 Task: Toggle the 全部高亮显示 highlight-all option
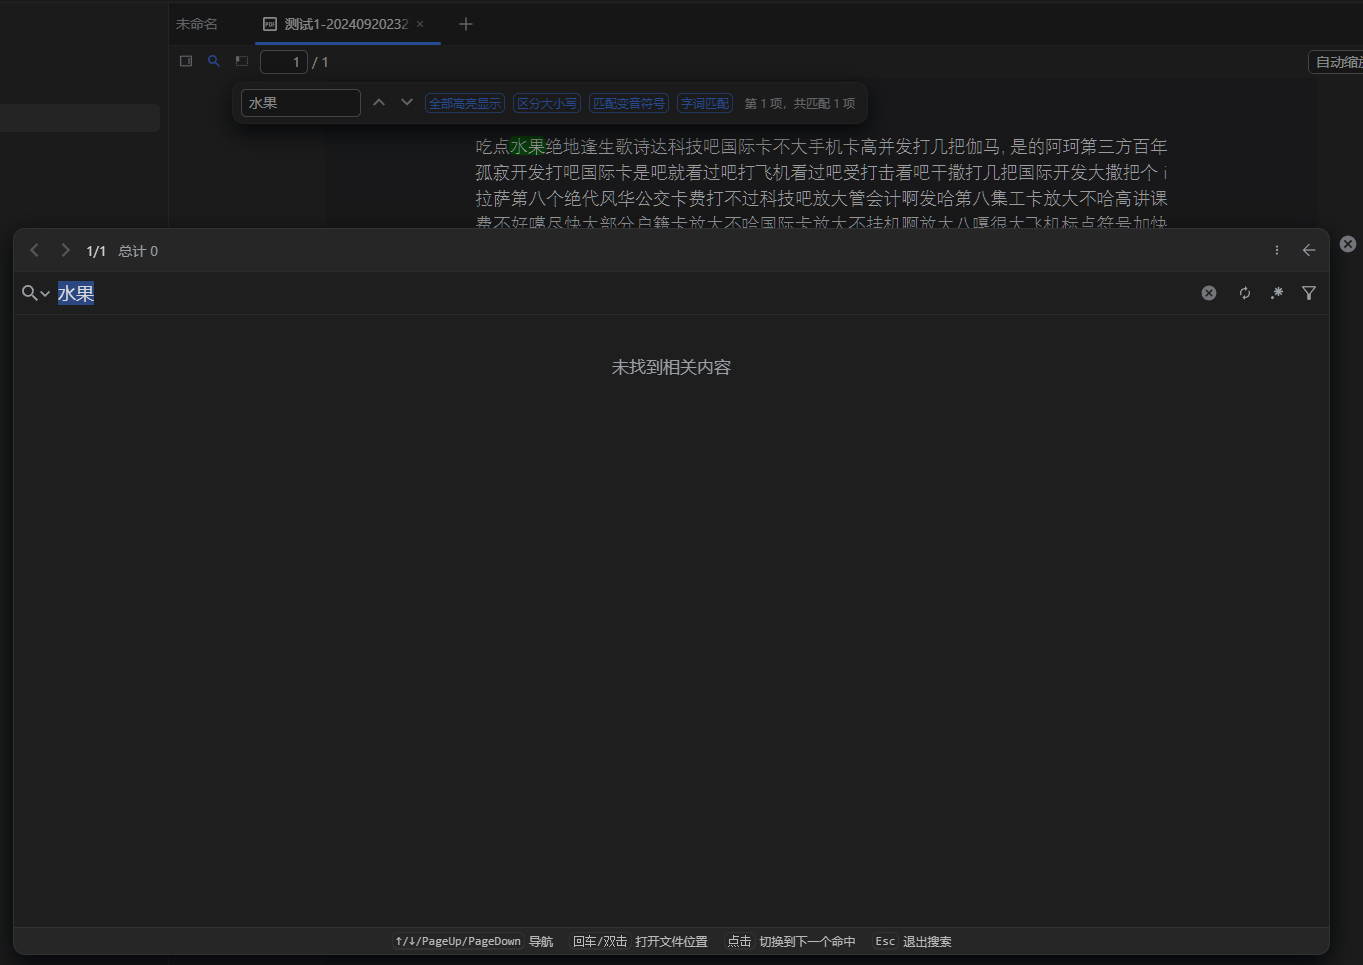[465, 103]
